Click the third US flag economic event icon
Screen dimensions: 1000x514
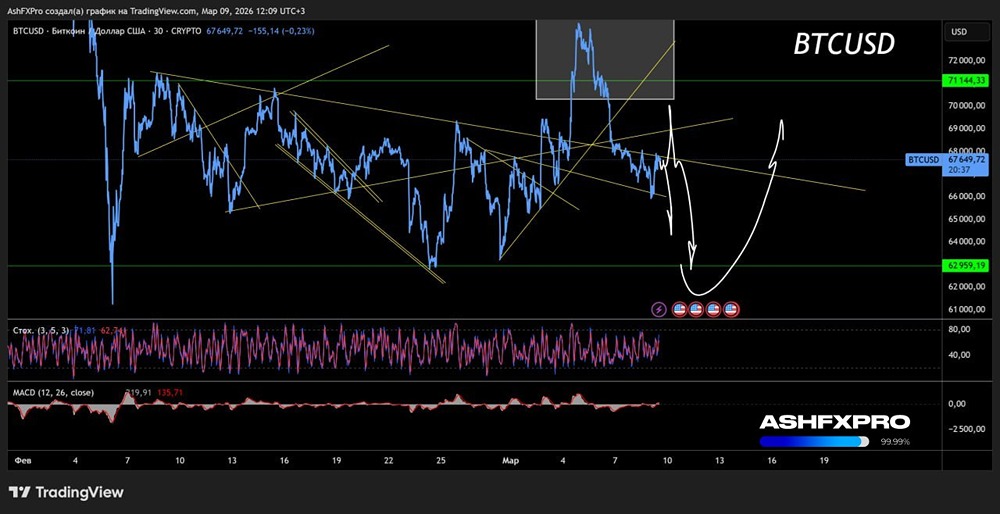[x=714, y=310]
